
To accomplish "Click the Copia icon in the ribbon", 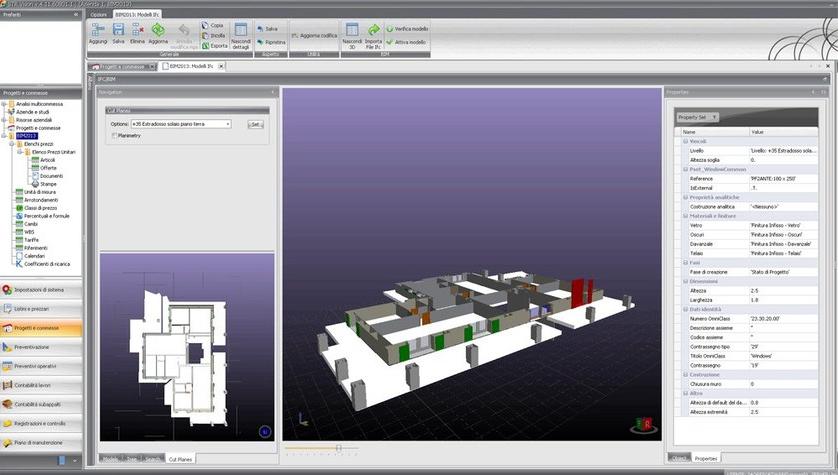I will pos(205,25).
